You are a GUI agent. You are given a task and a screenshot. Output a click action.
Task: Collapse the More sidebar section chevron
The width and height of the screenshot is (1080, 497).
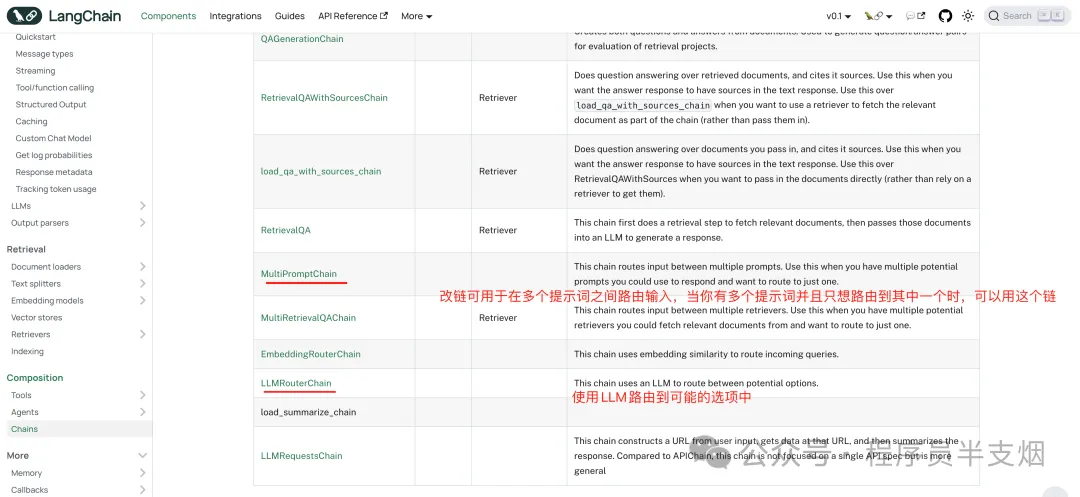[142, 456]
